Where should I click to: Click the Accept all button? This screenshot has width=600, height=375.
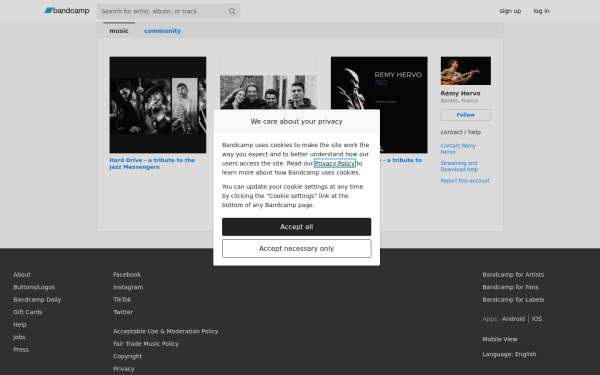(297, 227)
